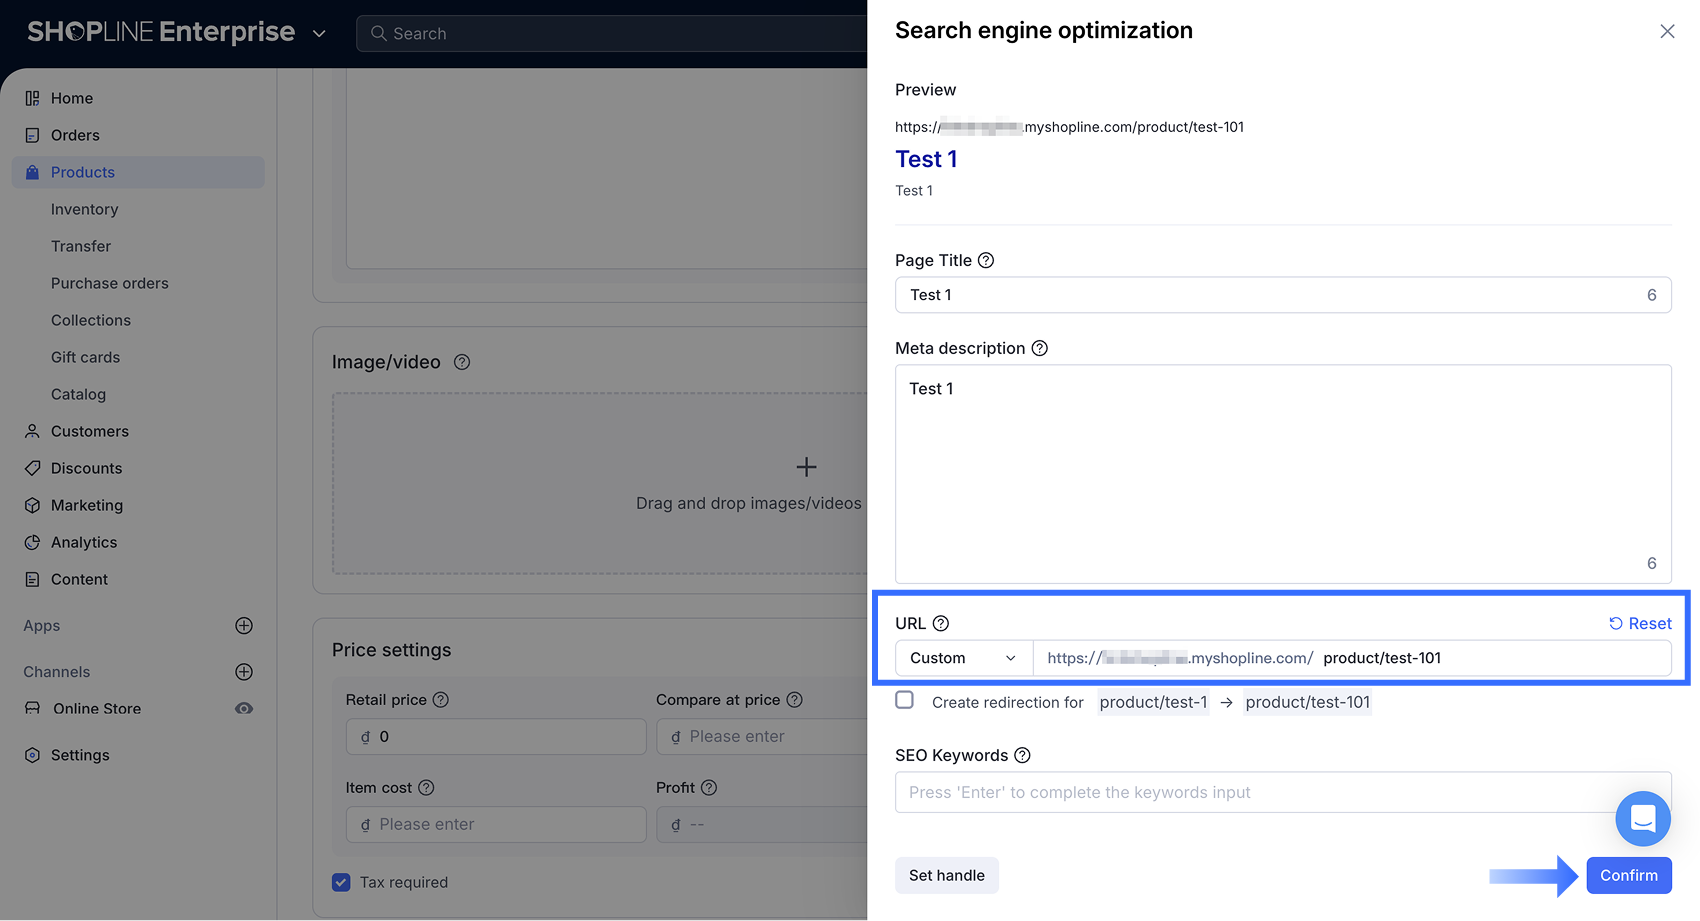The width and height of the screenshot is (1700, 921).
Task: Select Collections in the Products submenu
Action: pyautogui.click(x=91, y=320)
